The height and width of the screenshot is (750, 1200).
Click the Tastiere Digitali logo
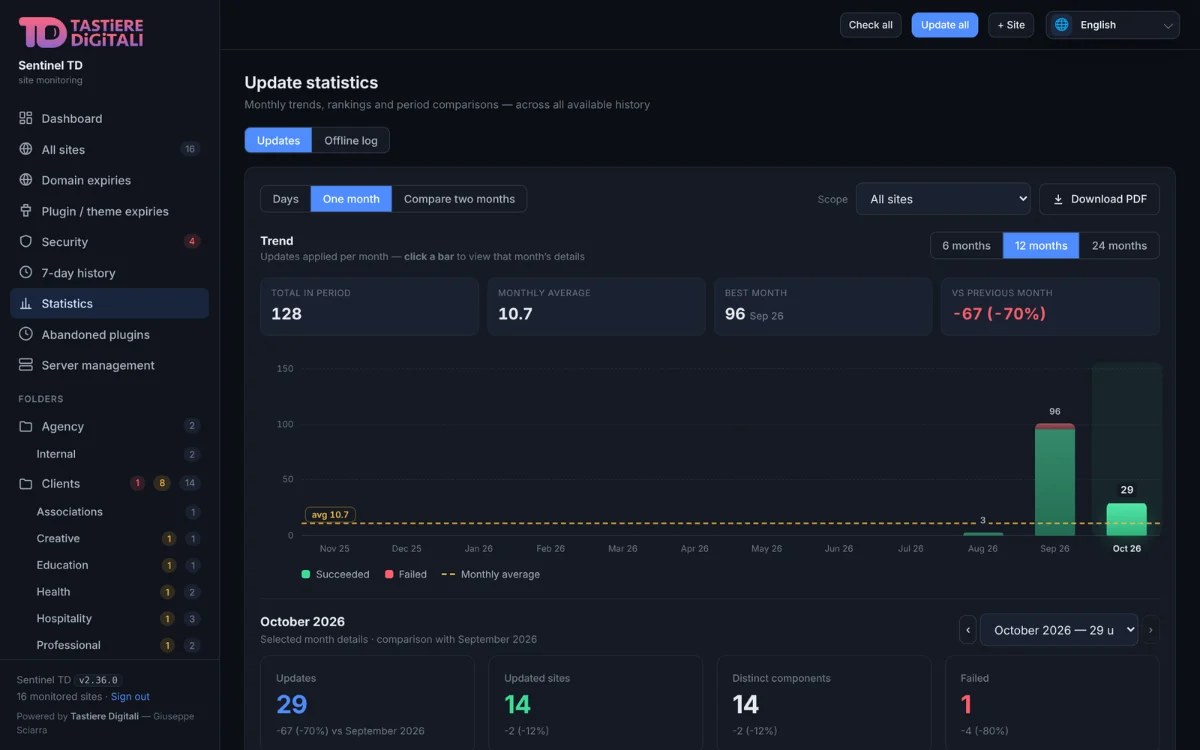tap(81, 32)
